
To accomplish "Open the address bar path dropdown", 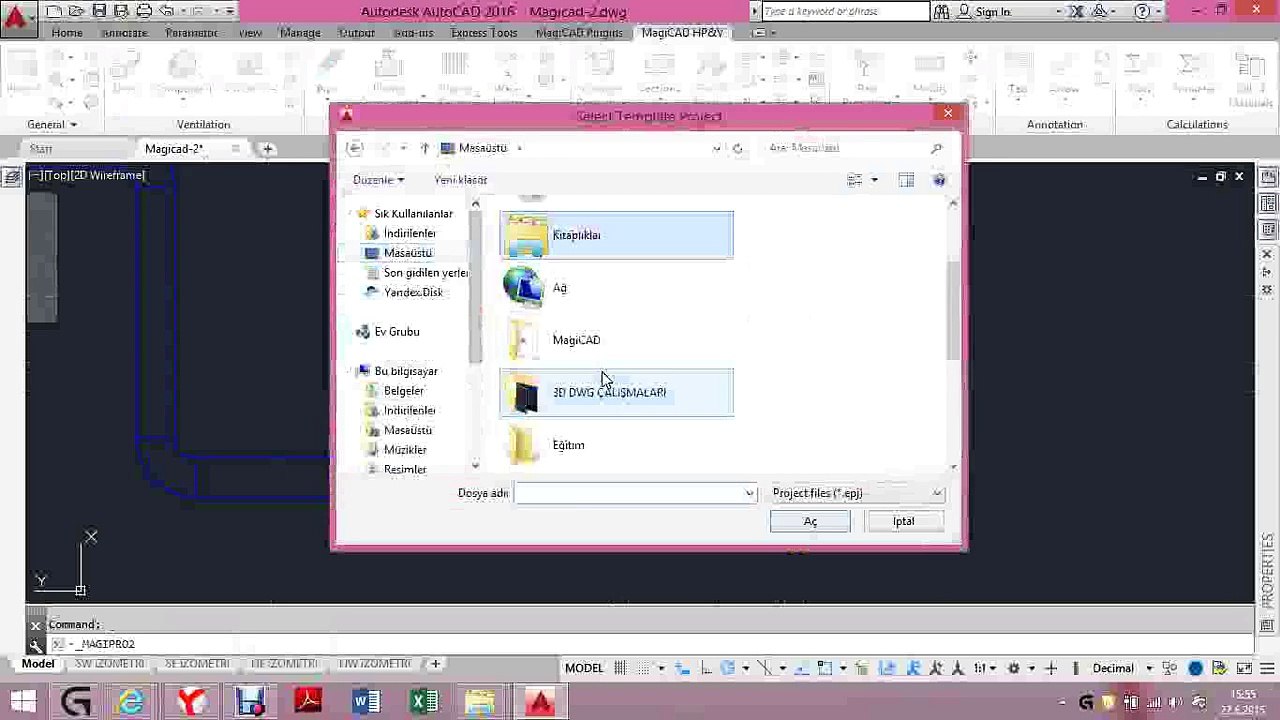I will tap(717, 148).
